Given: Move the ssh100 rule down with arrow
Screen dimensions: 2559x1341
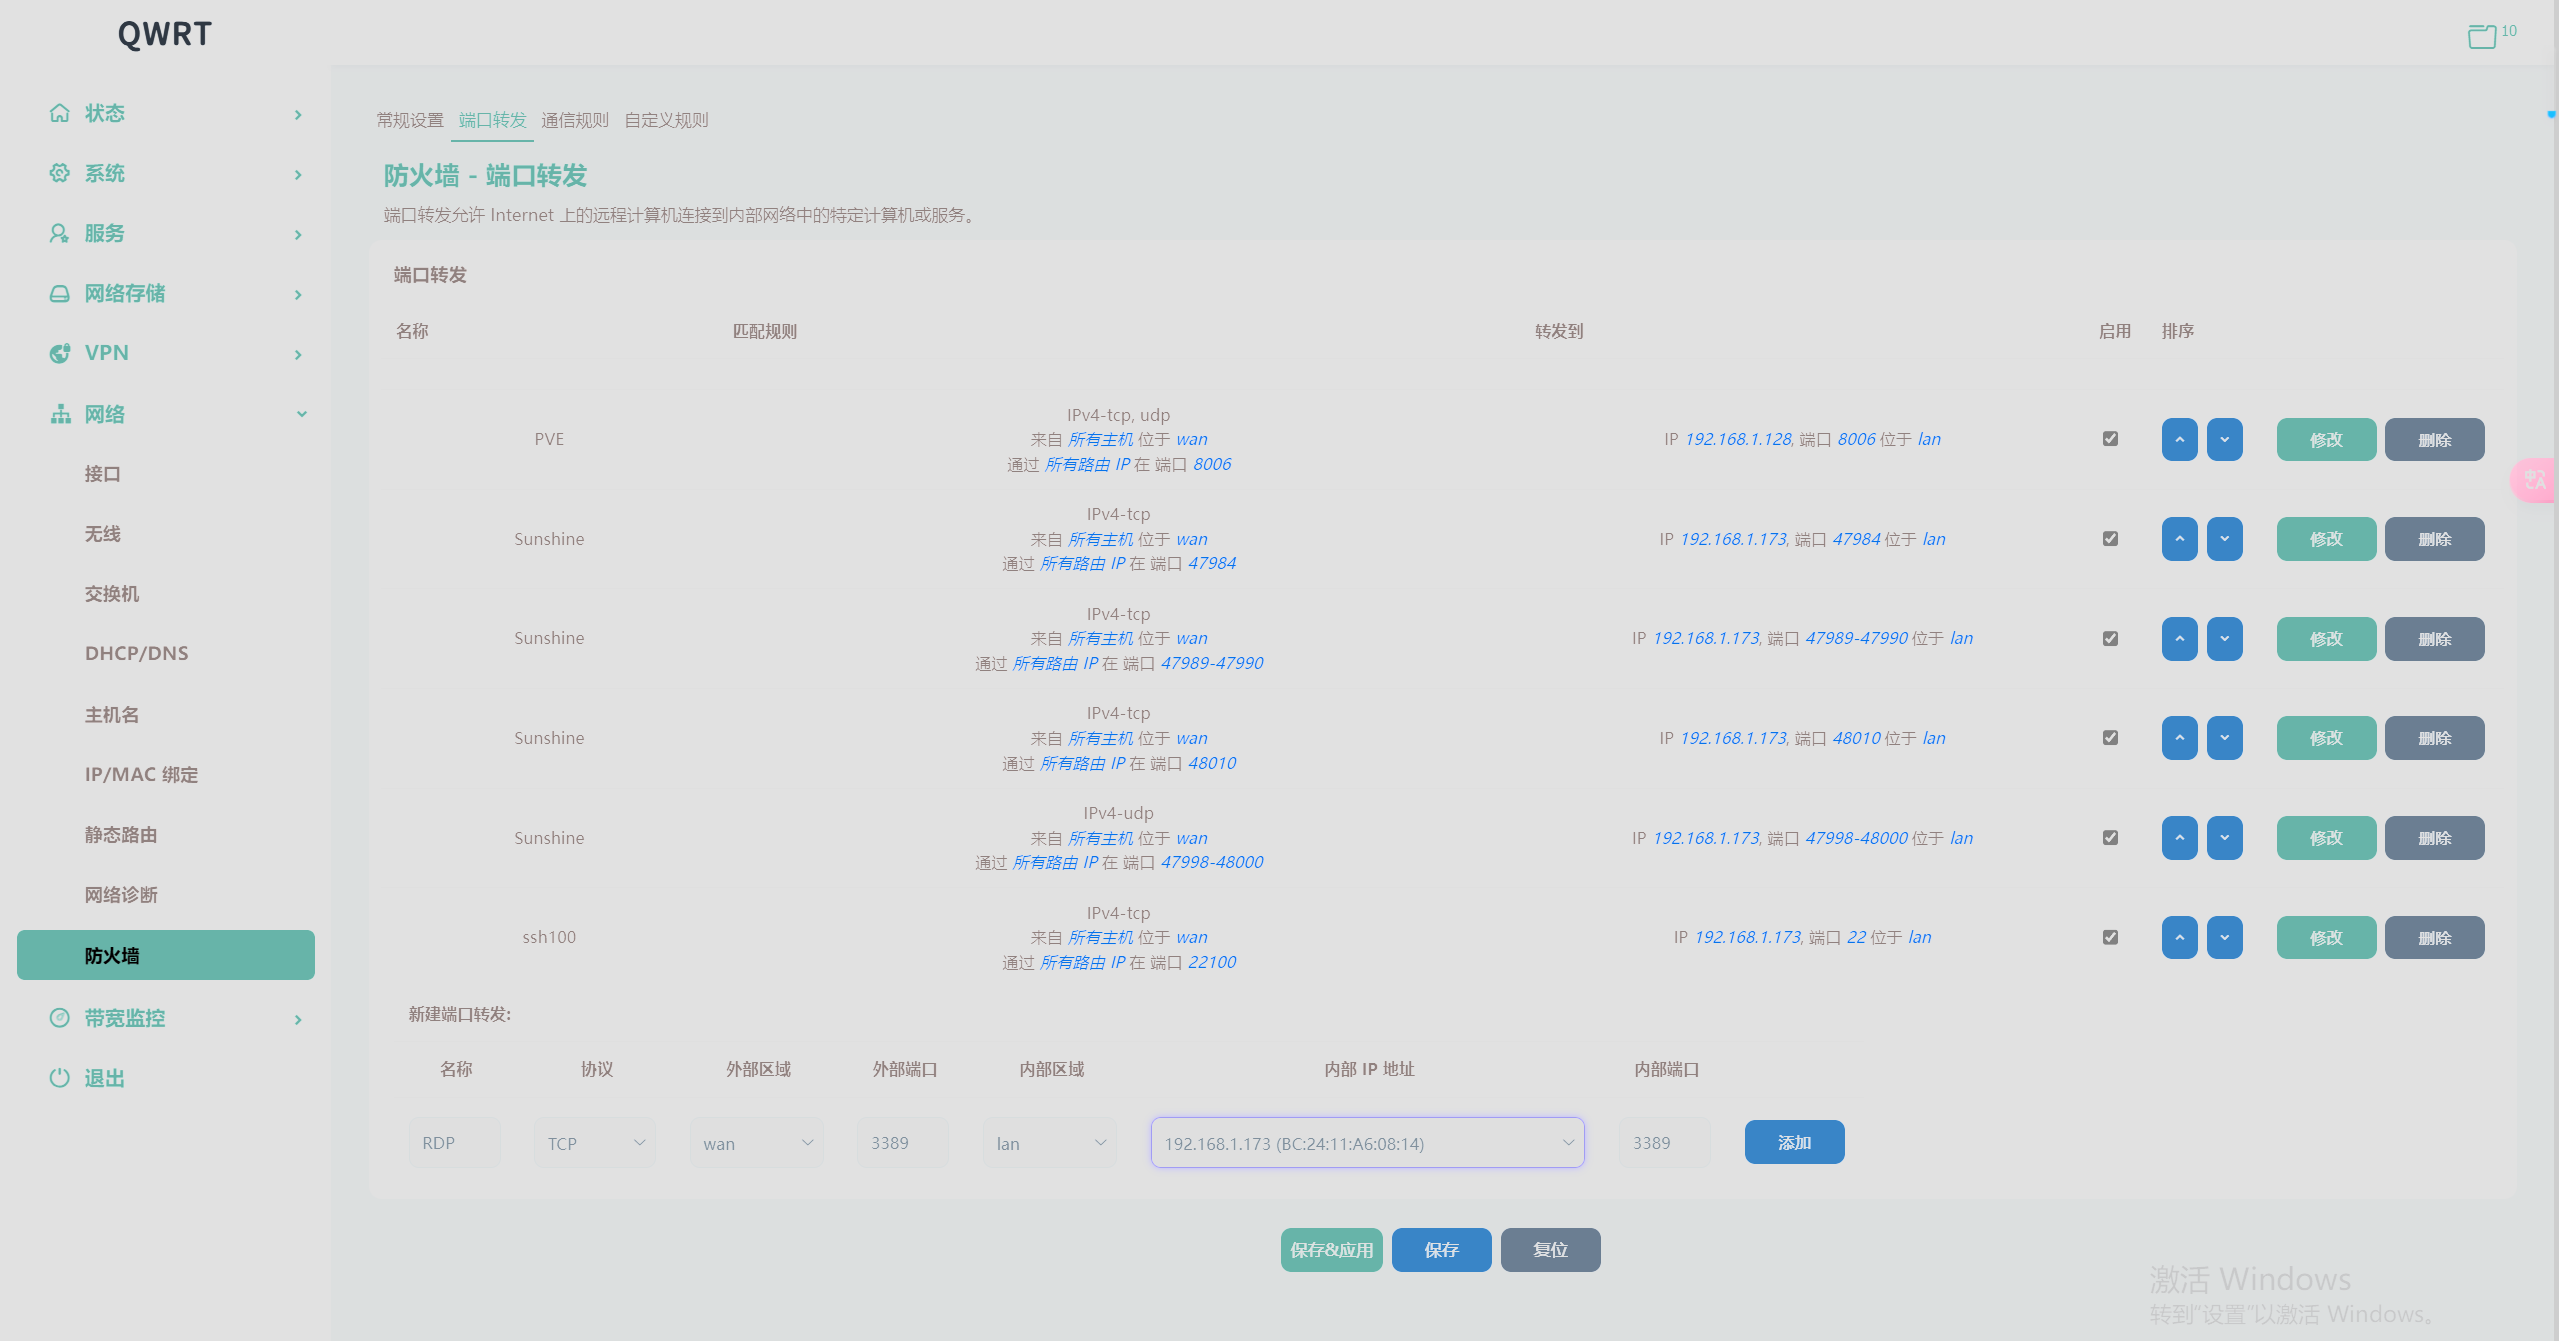Looking at the screenshot, I should (x=2224, y=938).
